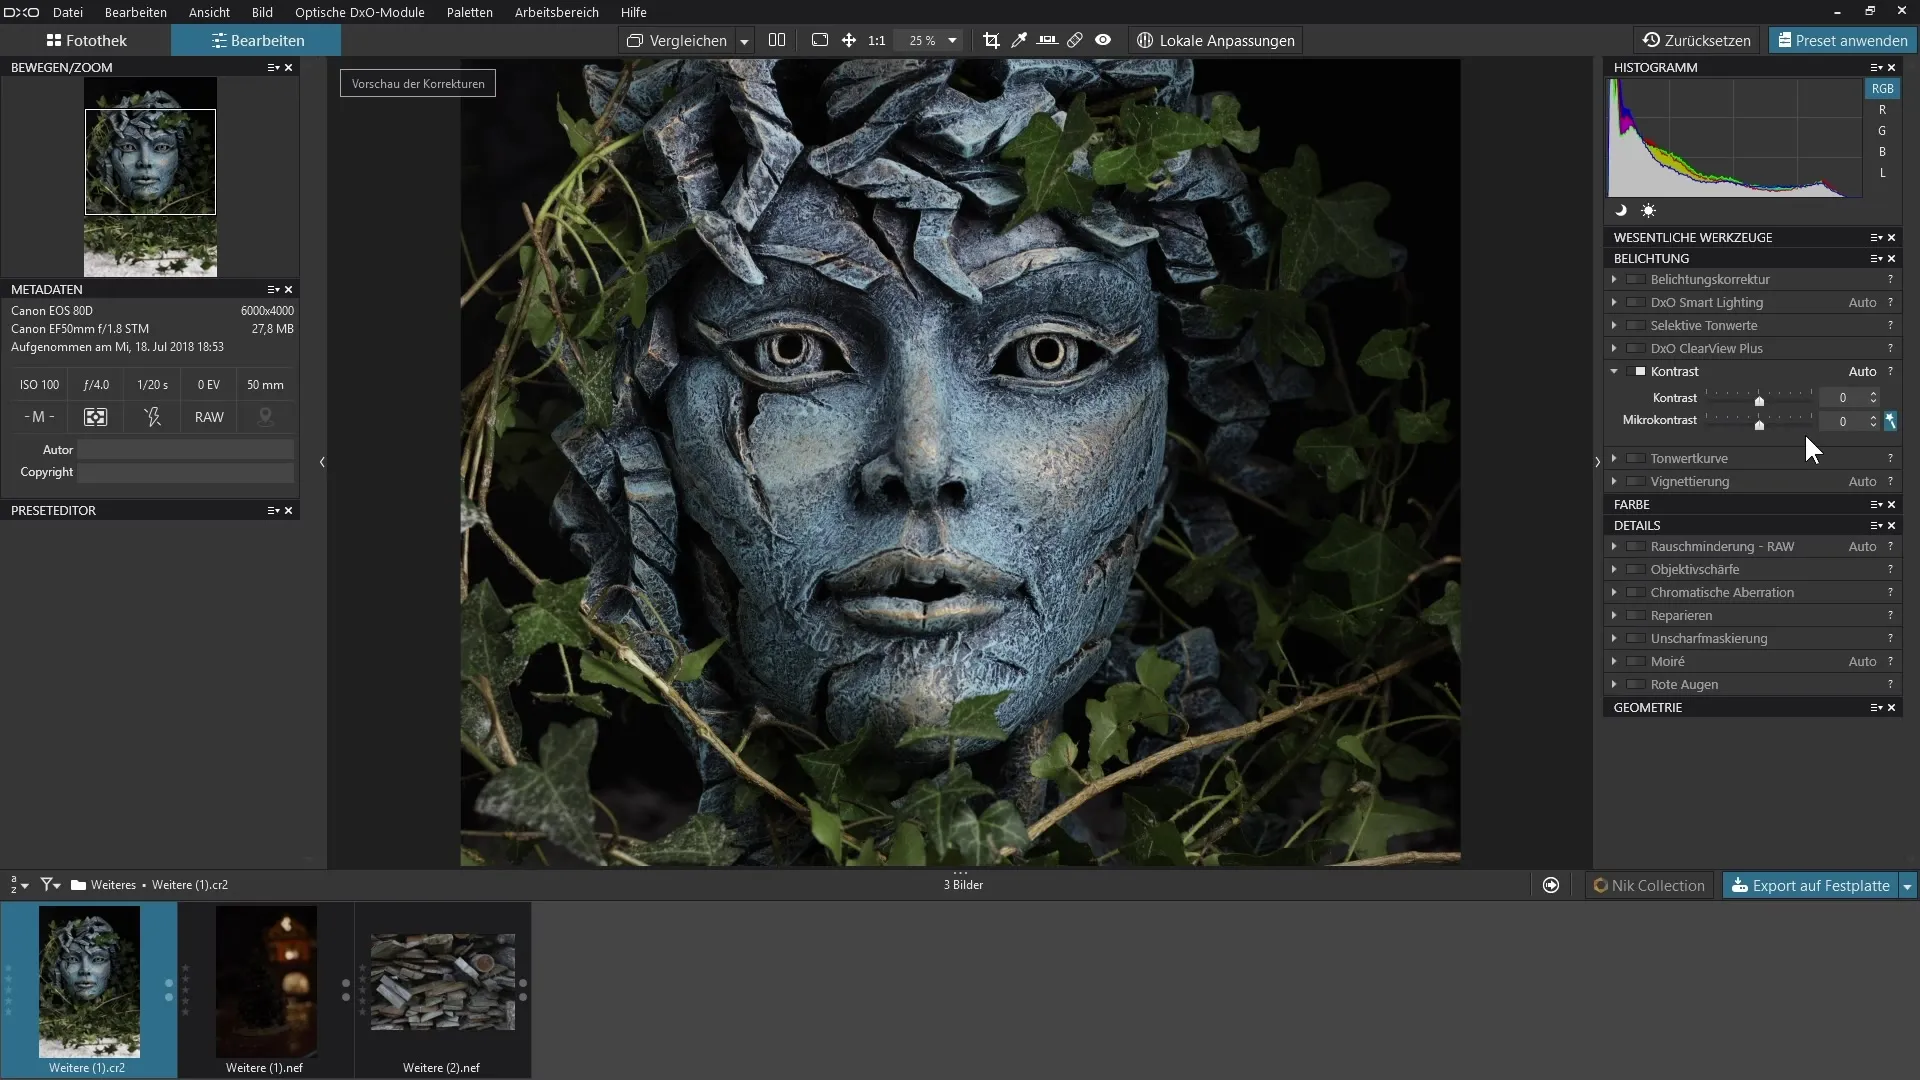Open Lokale Anpassungen
This screenshot has width=1920, height=1080.
[1215, 40]
